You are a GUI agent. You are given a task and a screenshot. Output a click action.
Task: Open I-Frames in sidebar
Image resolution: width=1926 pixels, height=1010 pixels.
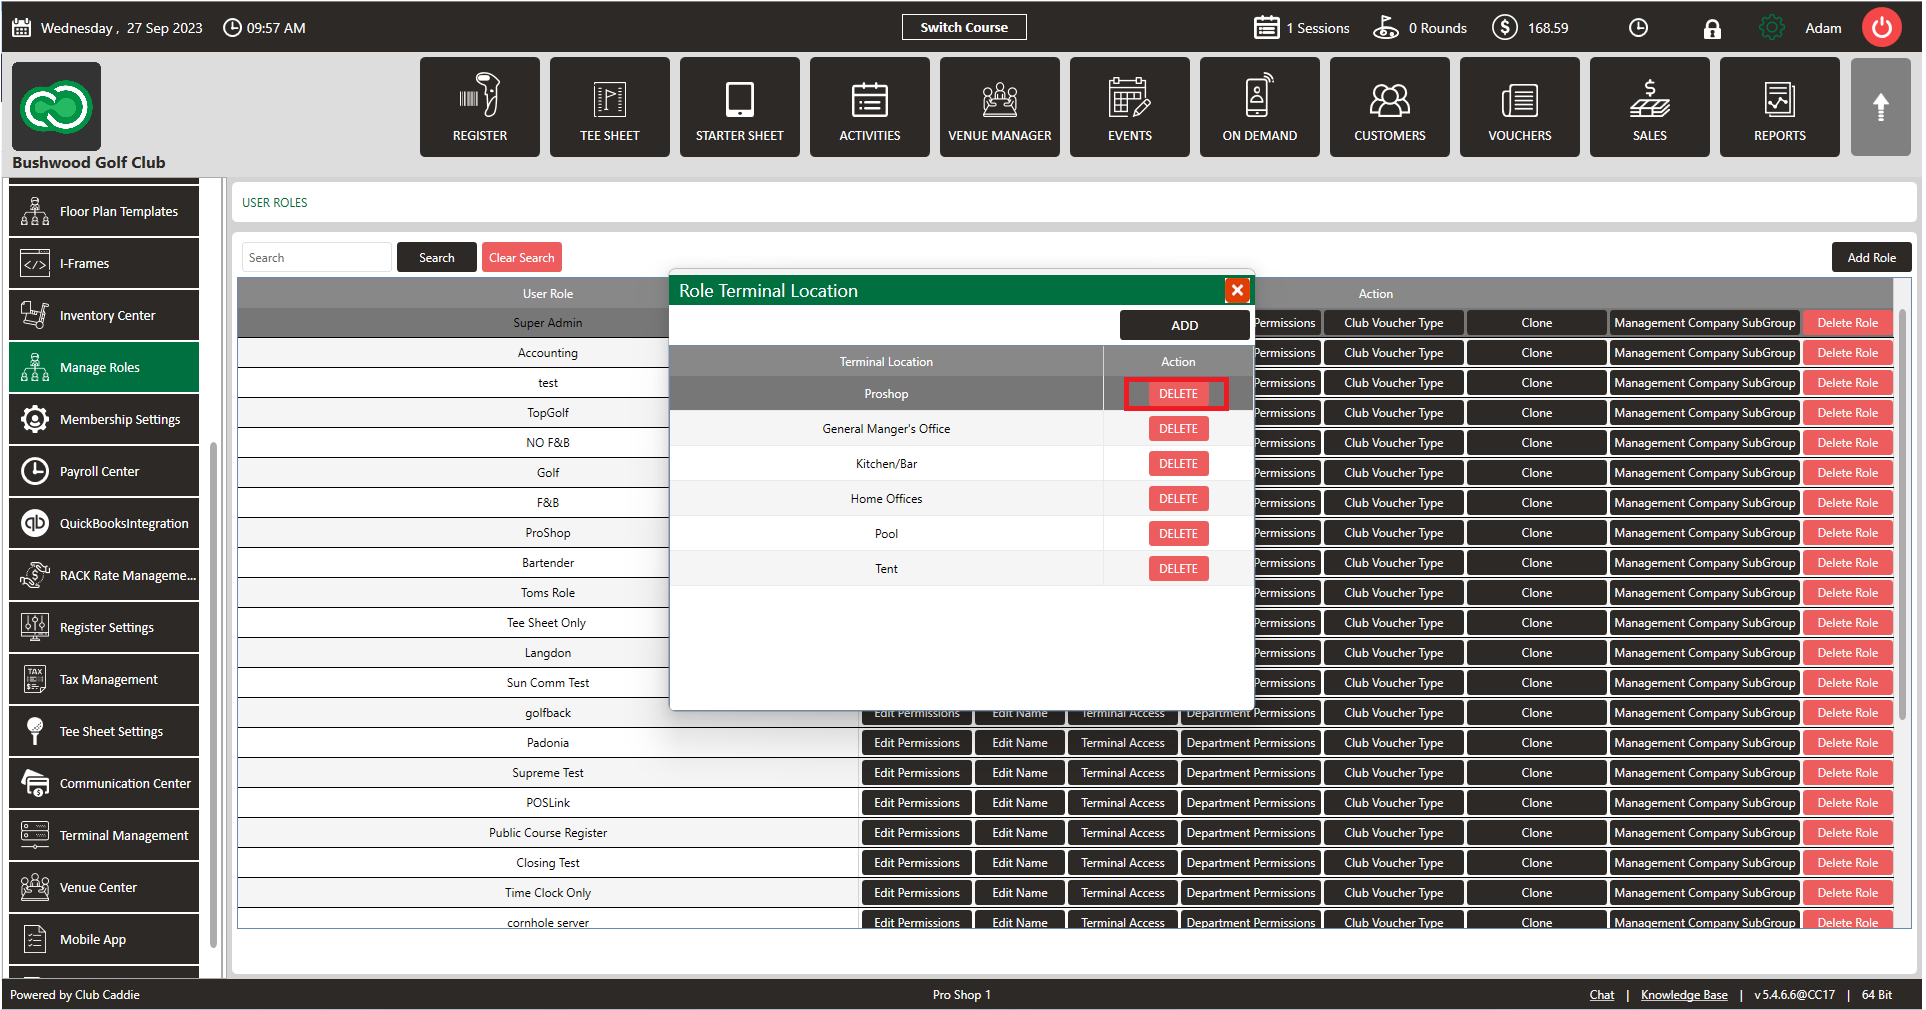coord(104,263)
